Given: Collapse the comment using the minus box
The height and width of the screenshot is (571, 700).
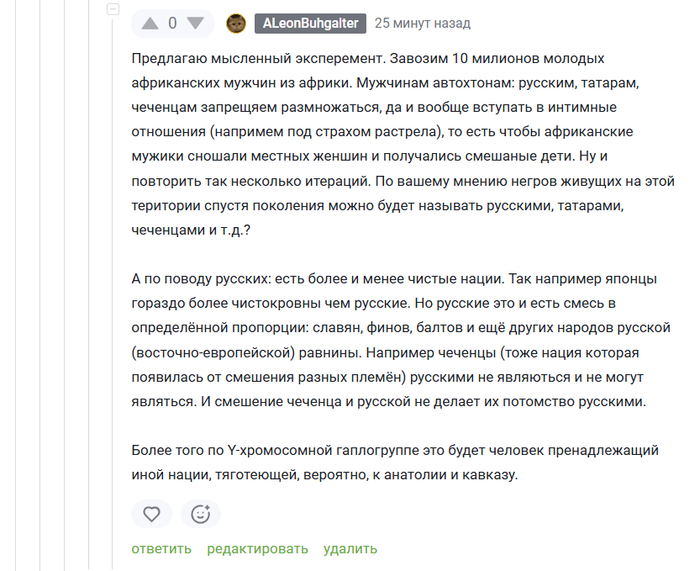Looking at the screenshot, I should (x=112, y=11).
